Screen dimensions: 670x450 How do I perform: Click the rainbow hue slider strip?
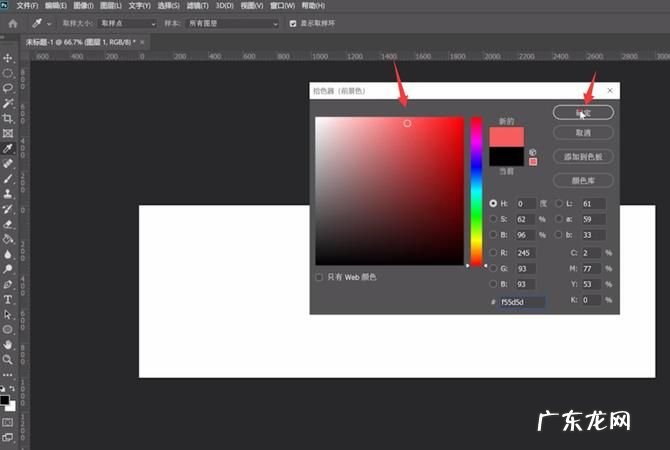477,190
